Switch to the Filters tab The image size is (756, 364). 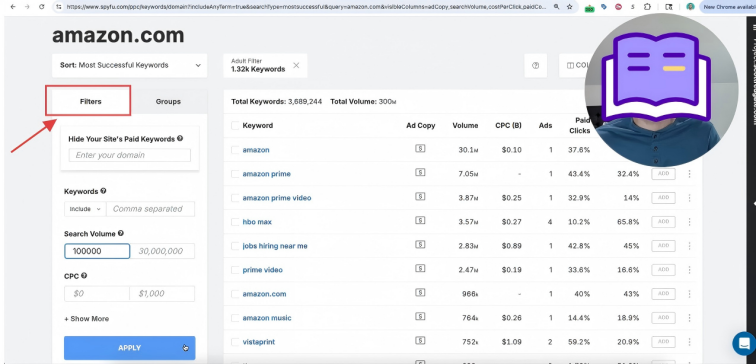point(91,101)
